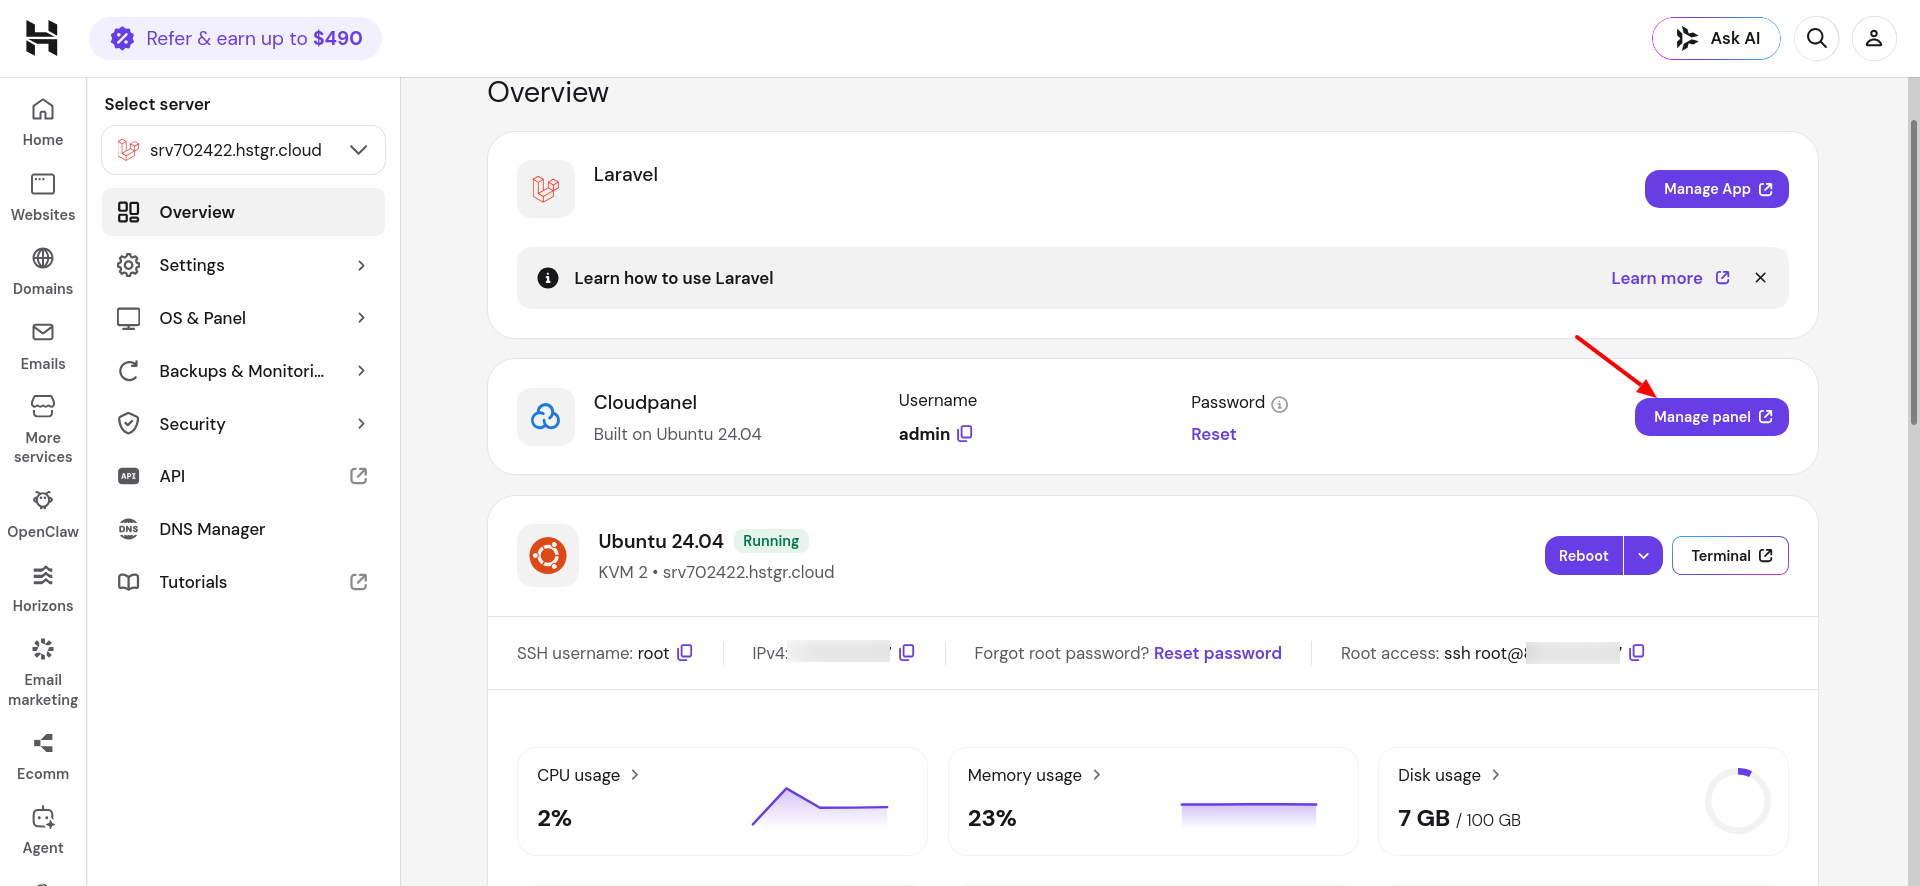The height and width of the screenshot is (886, 1920).
Task: Open Home in left sidebar
Action: (x=43, y=123)
